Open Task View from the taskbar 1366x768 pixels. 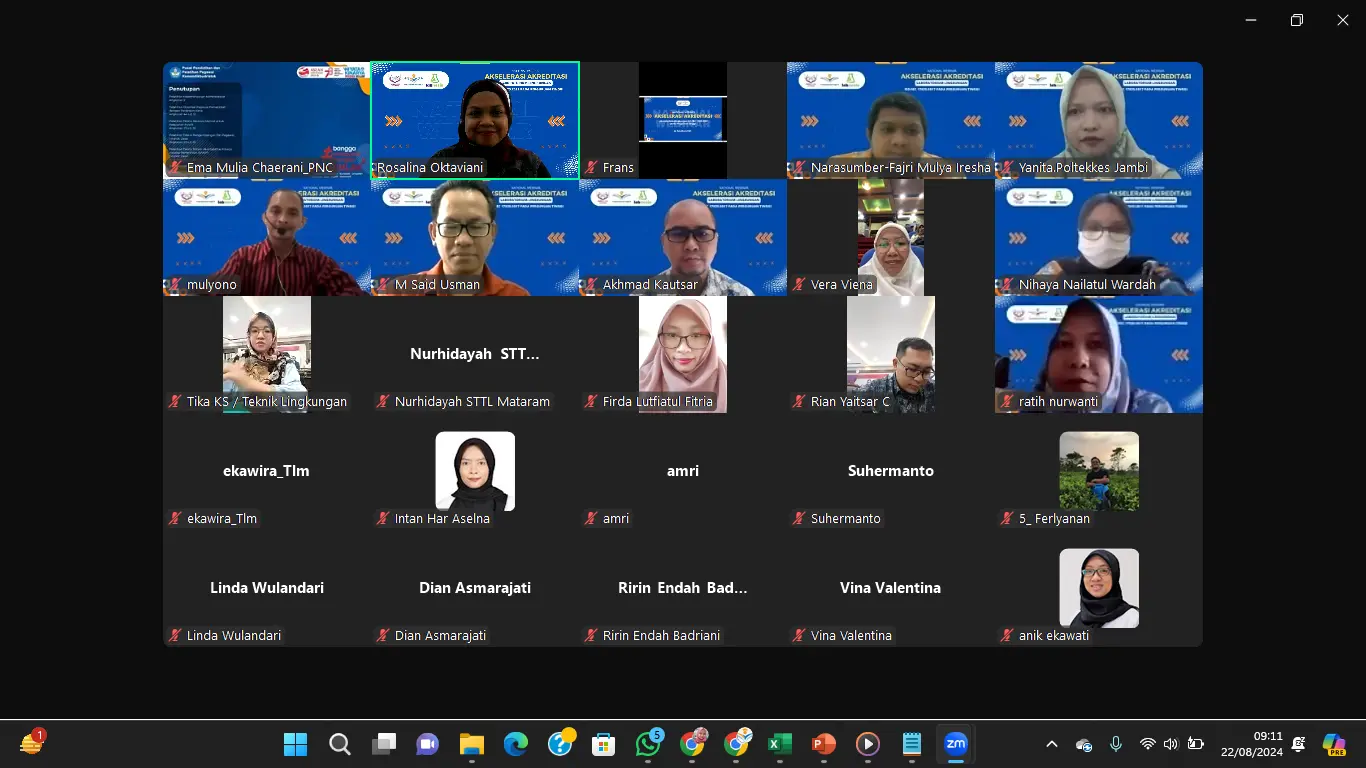coord(383,744)
